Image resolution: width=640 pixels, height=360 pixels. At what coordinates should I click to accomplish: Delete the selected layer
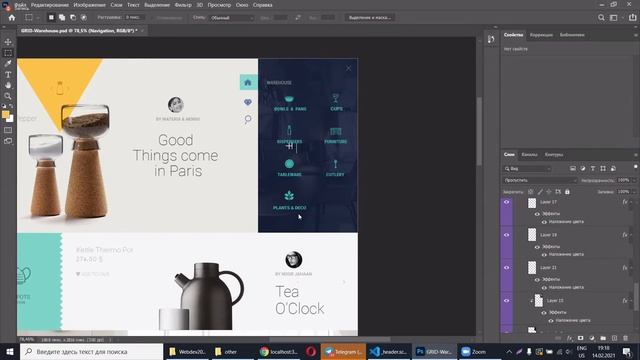(626, 338)
